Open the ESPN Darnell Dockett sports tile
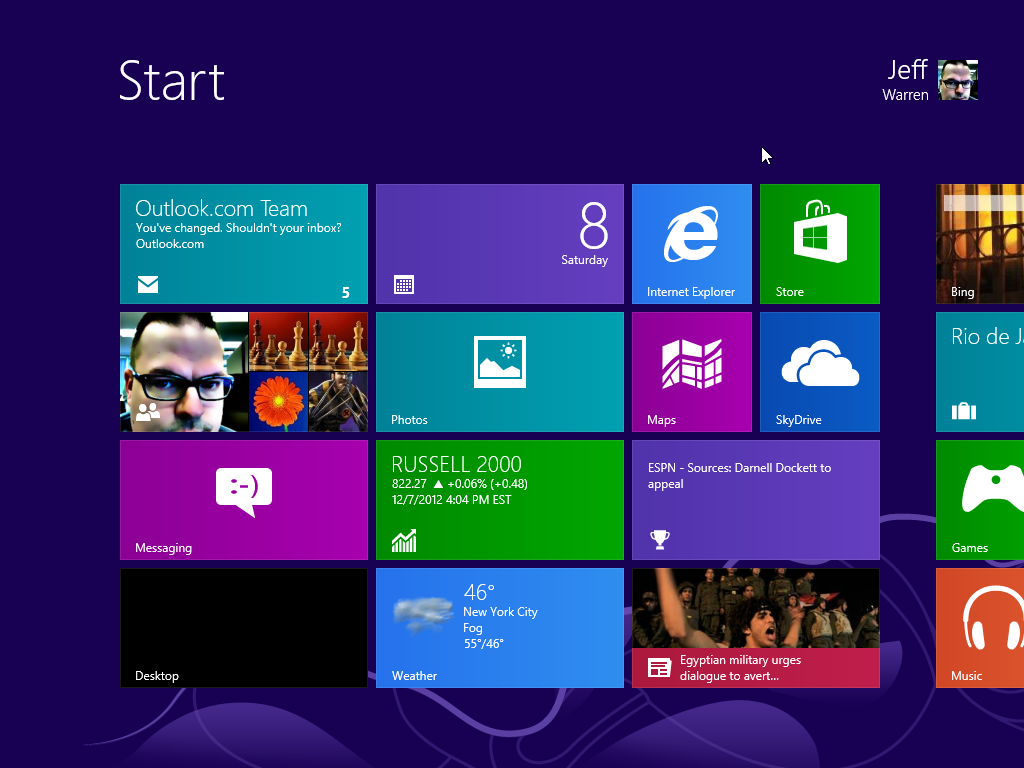The height and width of the screenshot is (768, 1024). [756, 500]
